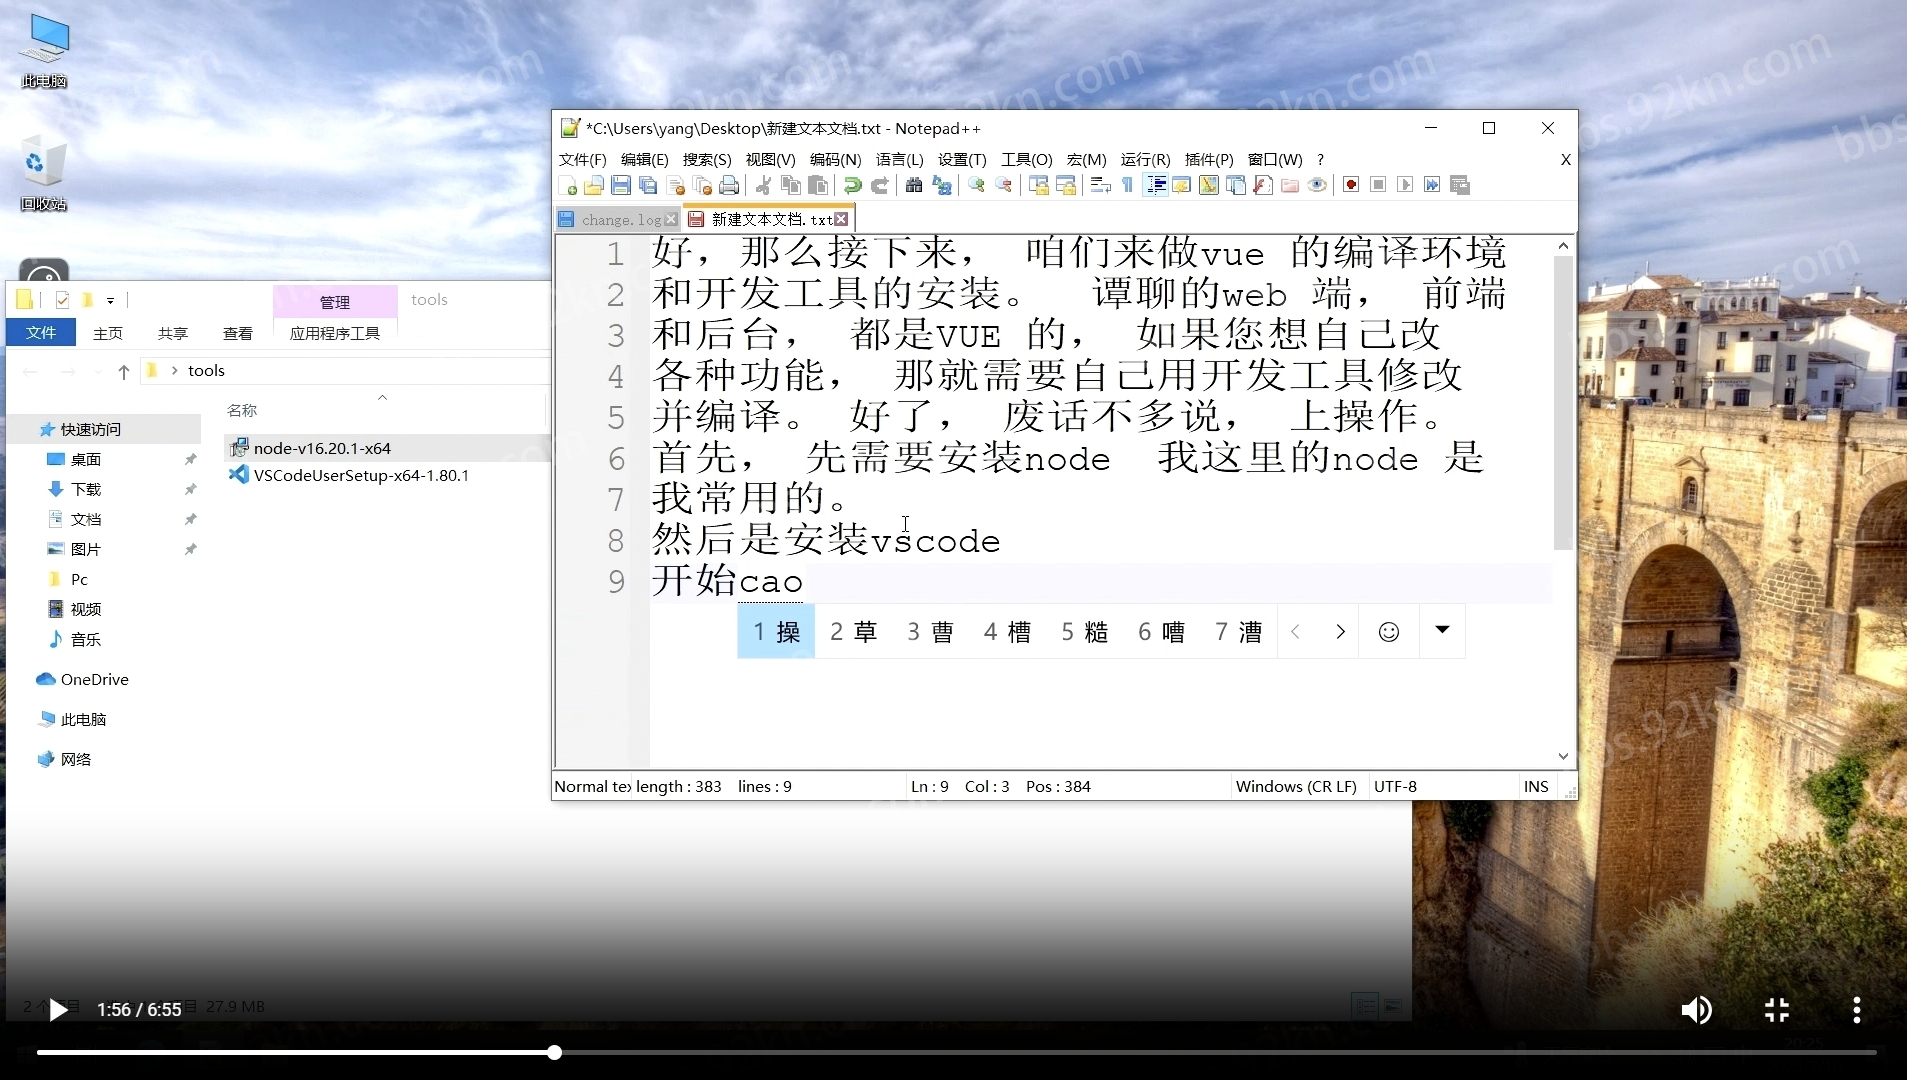
Task: Mute the video using speaker icon
Action: [x=1696, y=1010]
